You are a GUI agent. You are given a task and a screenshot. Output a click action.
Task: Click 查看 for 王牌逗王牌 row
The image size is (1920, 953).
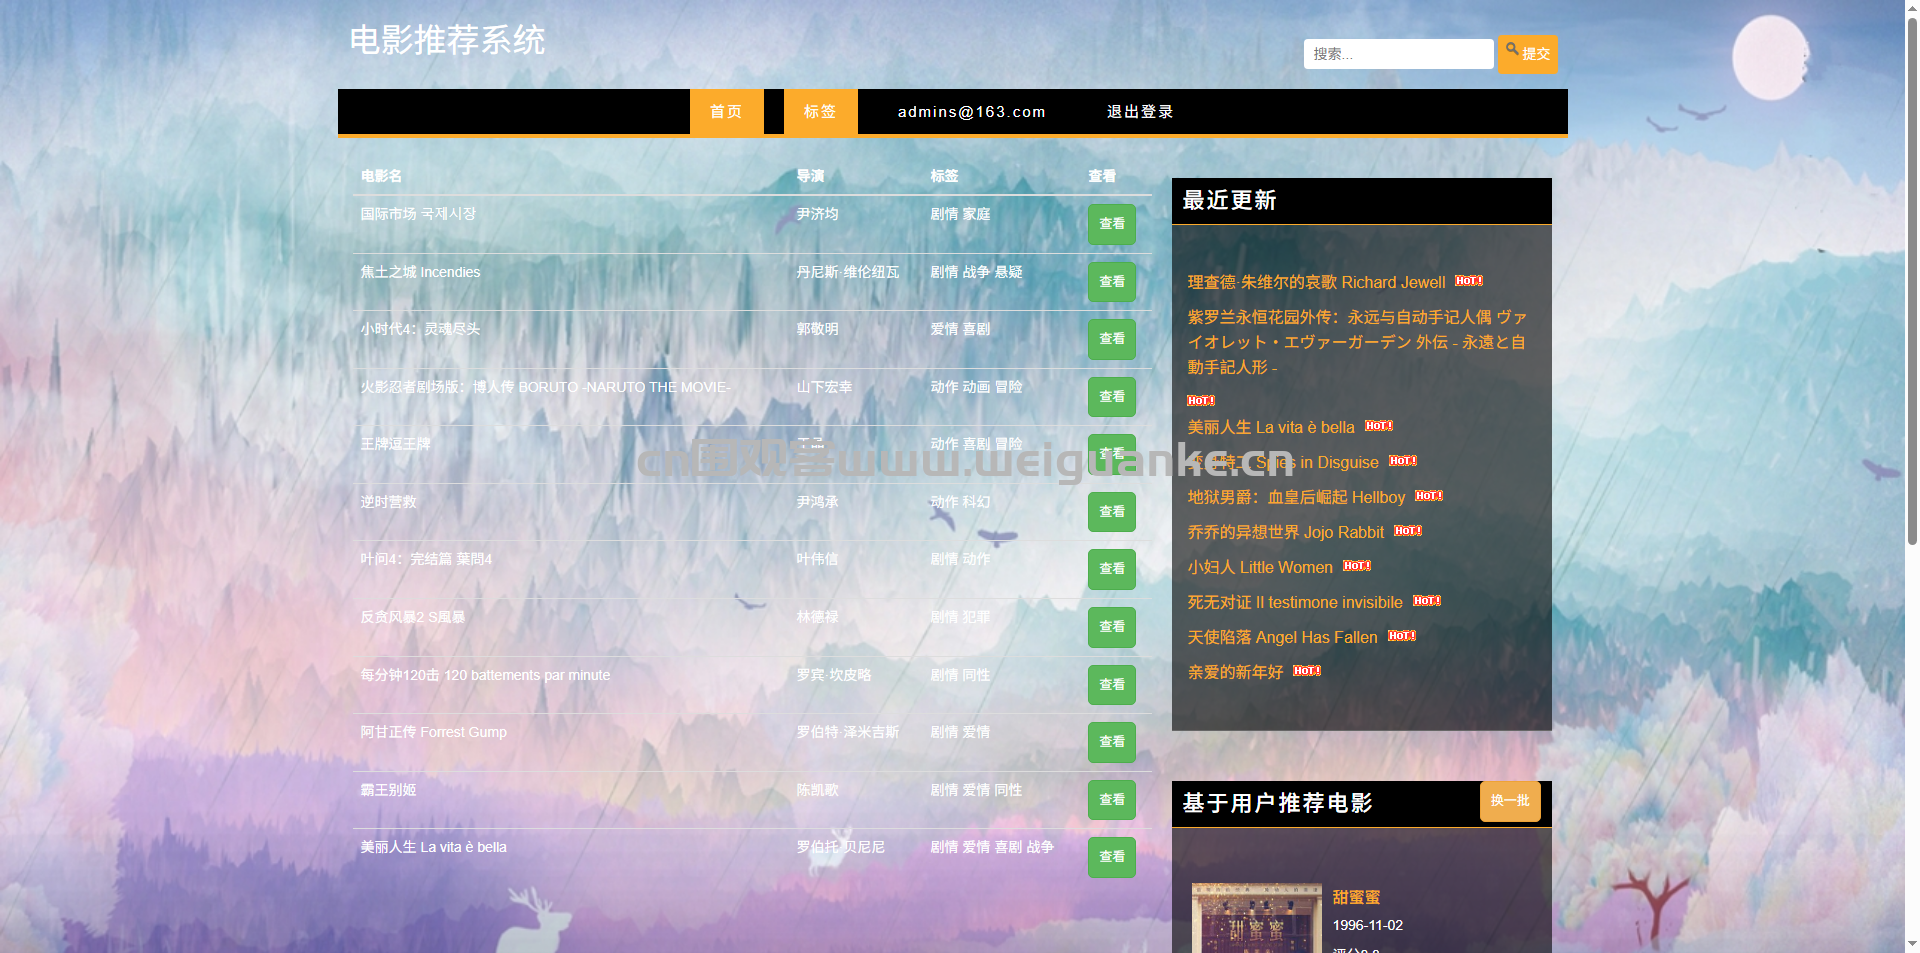[1112, 454]
